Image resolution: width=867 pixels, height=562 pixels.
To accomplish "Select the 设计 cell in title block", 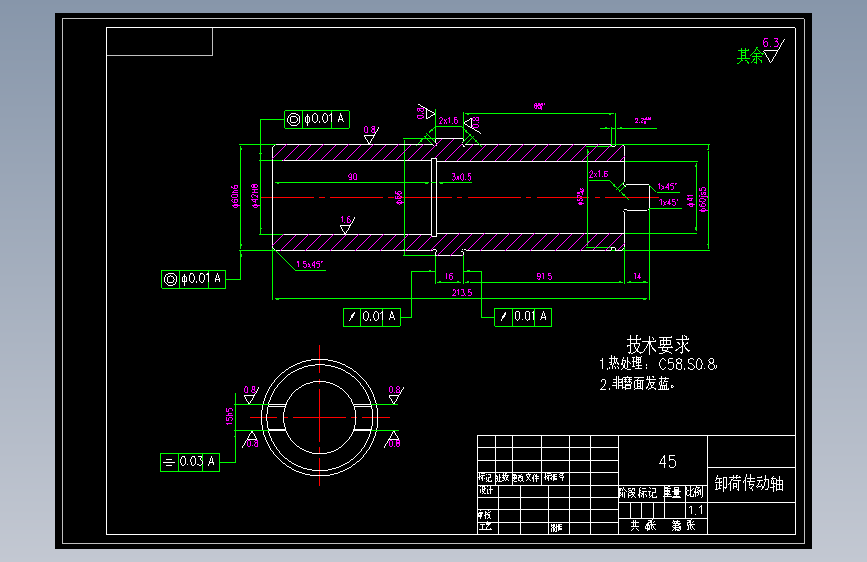I will point(486,491).
